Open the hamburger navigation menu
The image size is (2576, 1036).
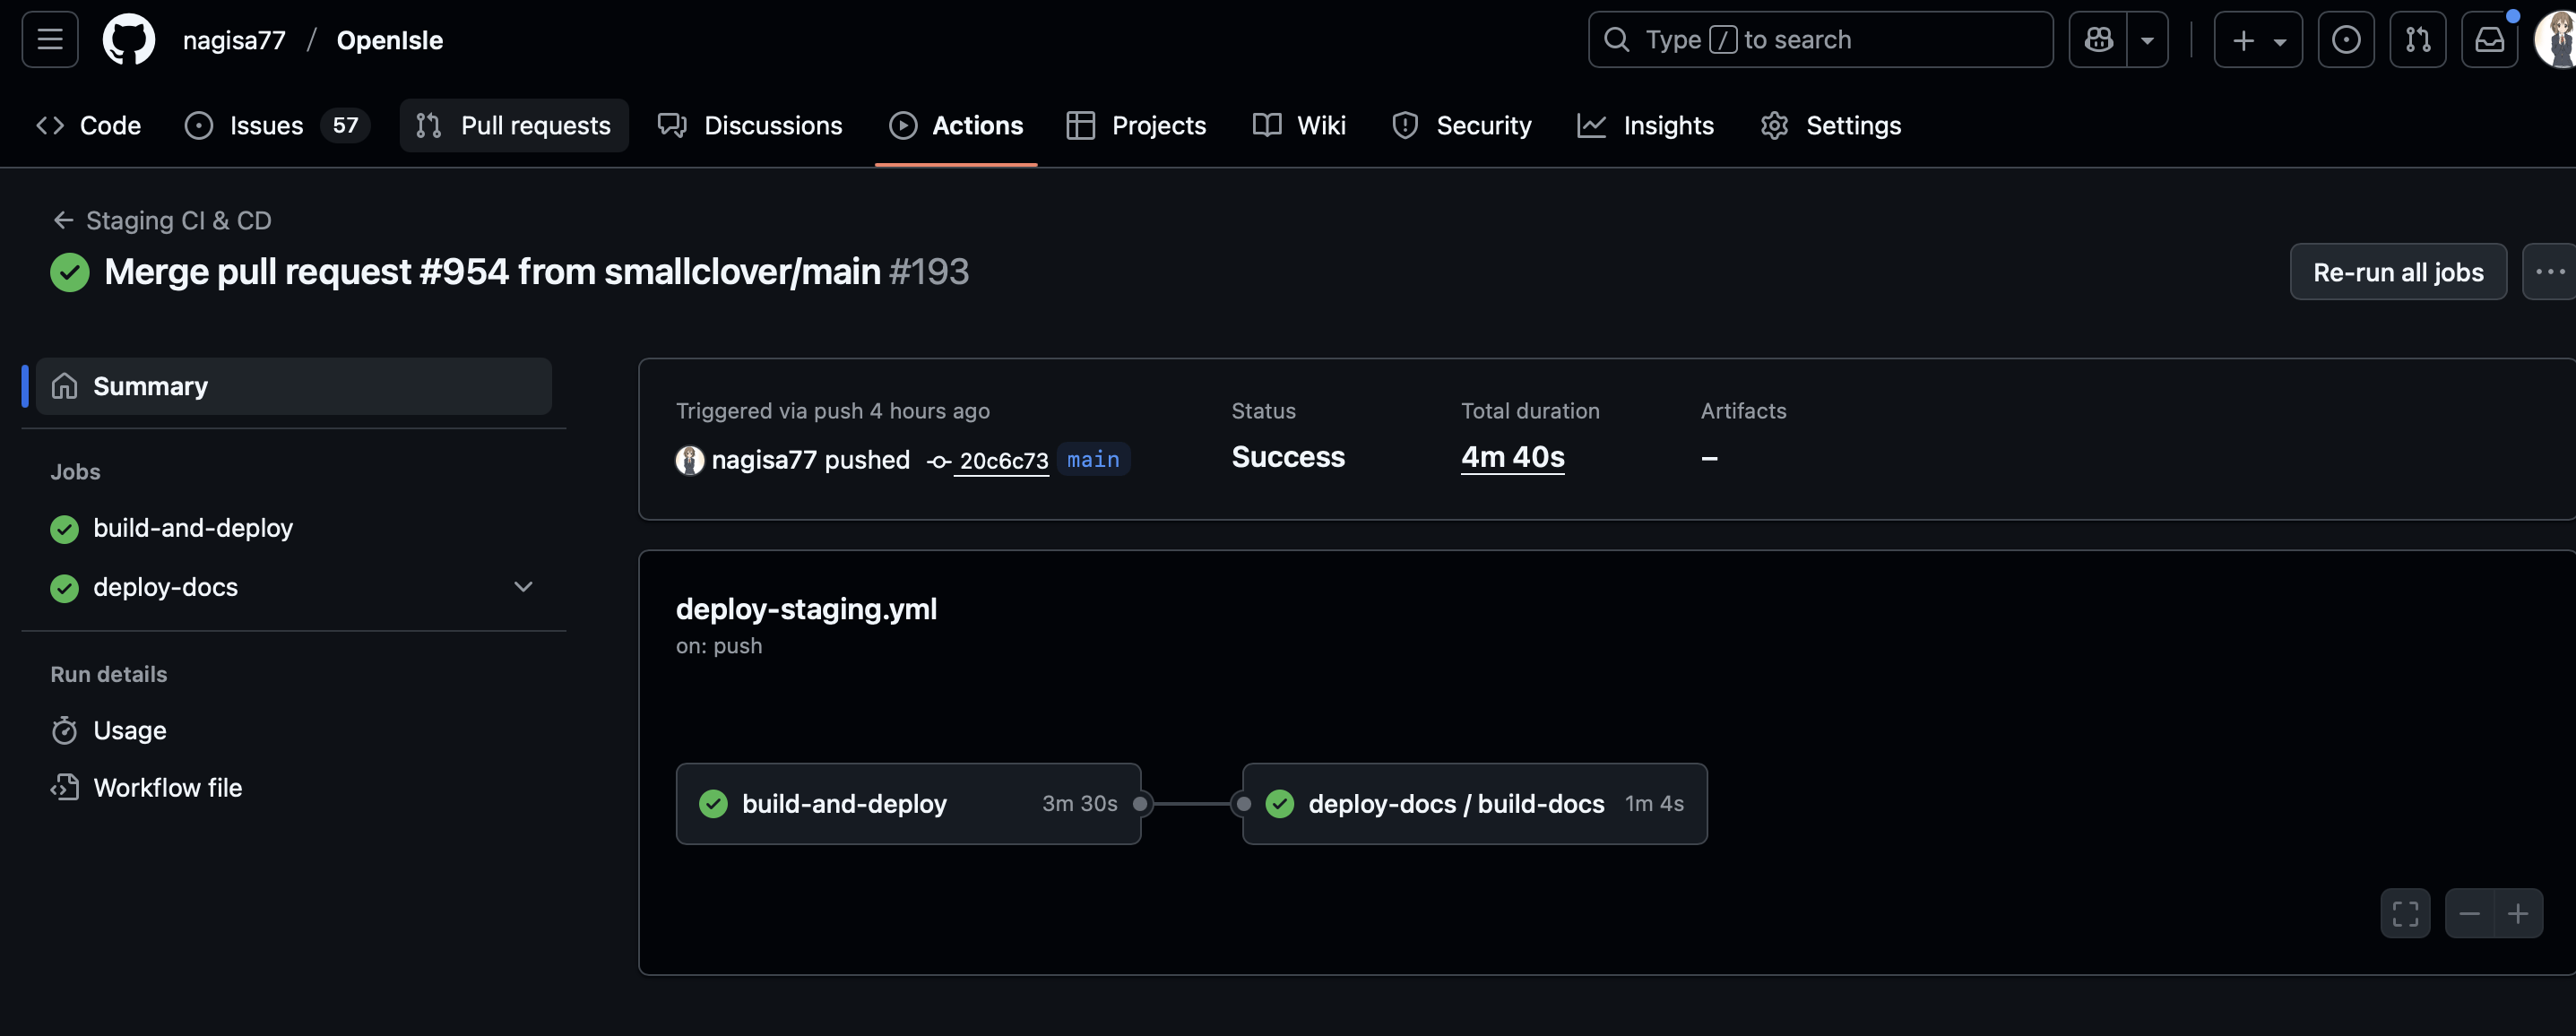[50, 40]
